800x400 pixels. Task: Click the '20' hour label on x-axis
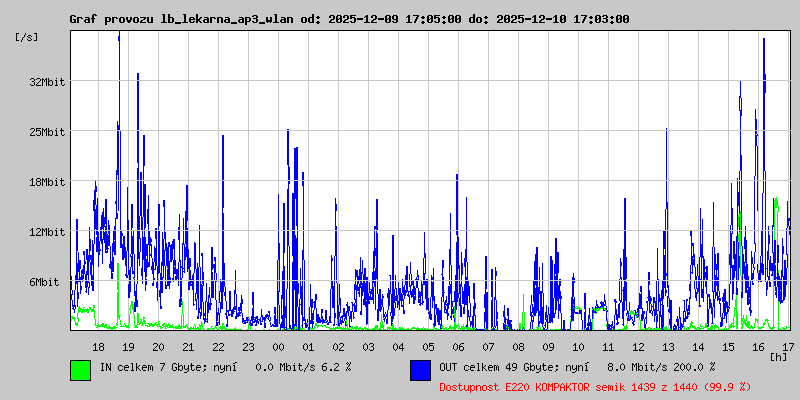(x=158, y=347)
